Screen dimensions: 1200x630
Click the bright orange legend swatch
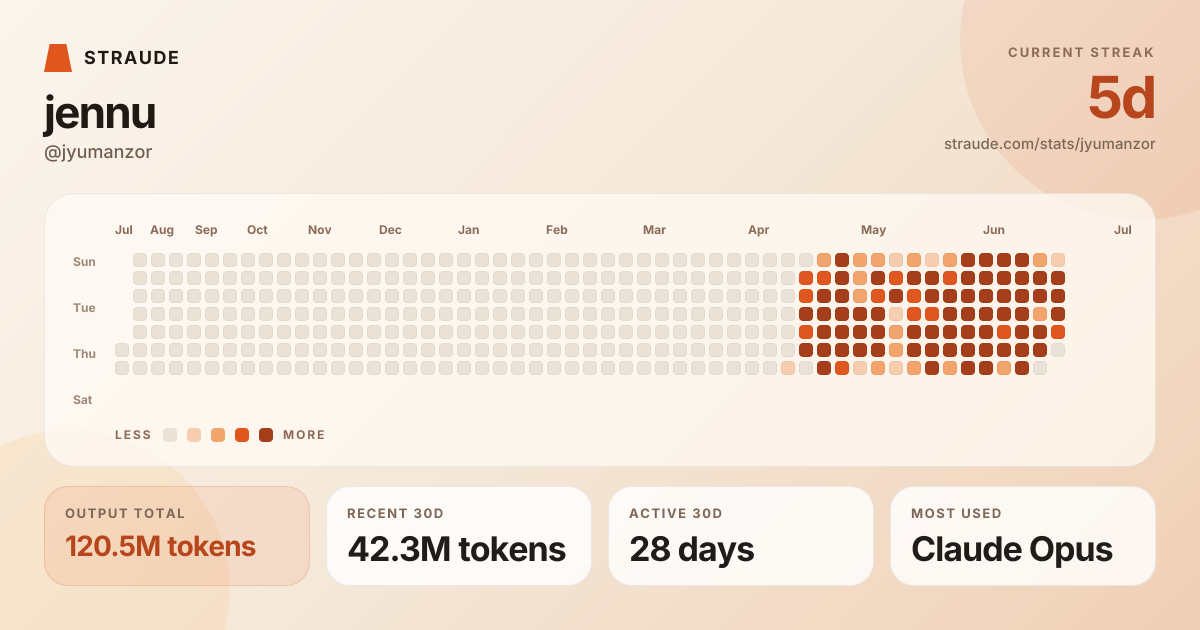[242, 435]
